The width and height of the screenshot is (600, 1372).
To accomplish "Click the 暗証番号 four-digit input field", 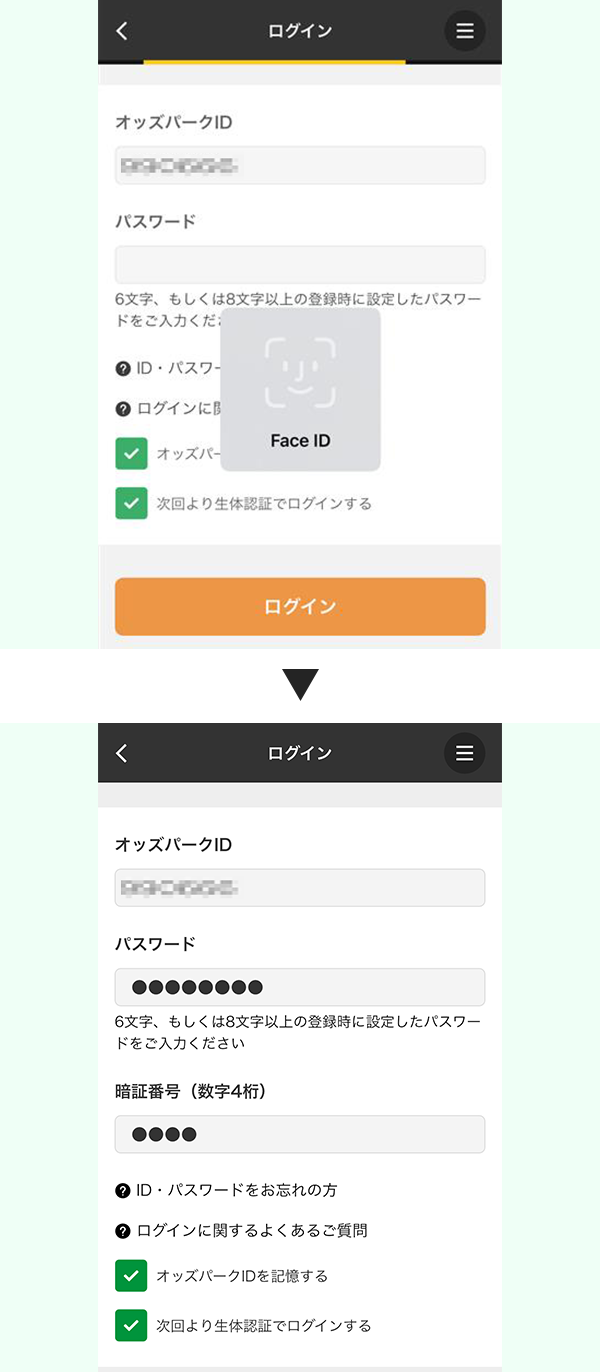I will 300,1134.
